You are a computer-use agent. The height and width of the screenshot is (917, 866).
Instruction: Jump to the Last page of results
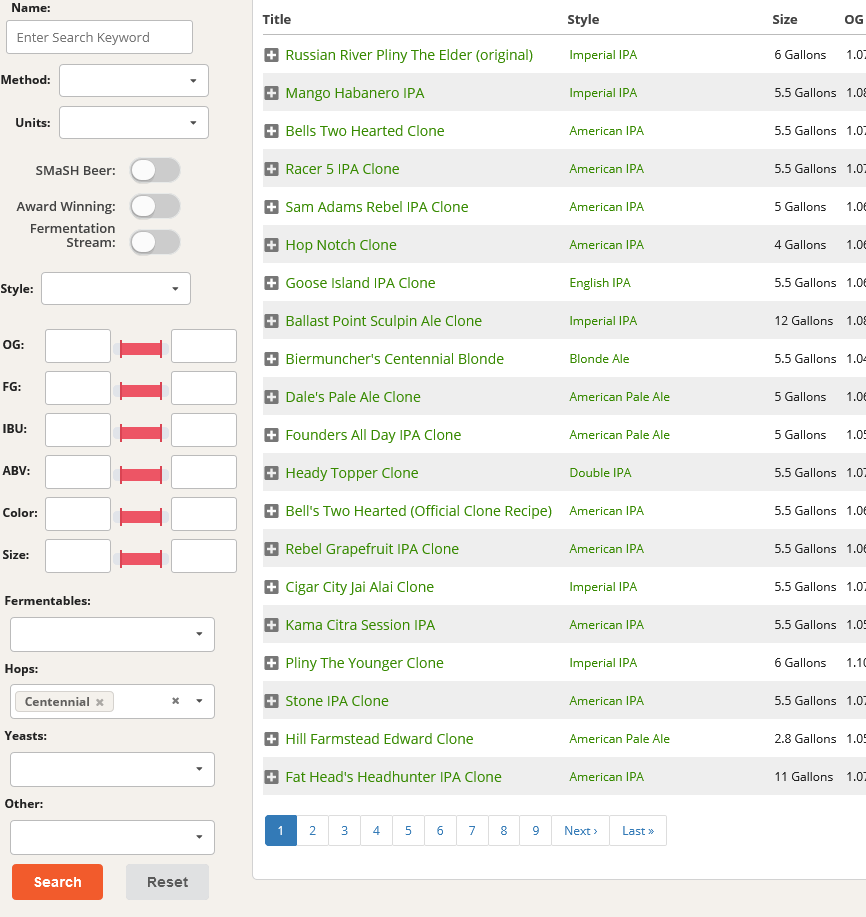click(637, 831)
